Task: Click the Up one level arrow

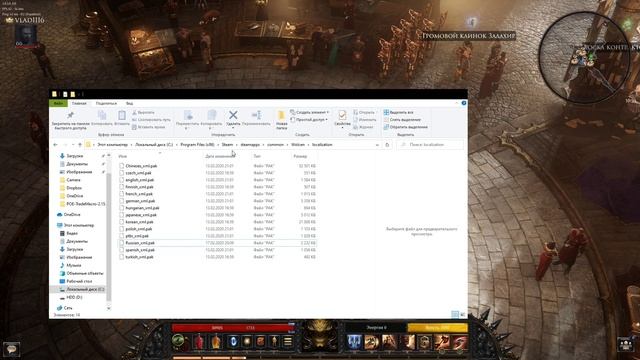Action: (80, 145)
